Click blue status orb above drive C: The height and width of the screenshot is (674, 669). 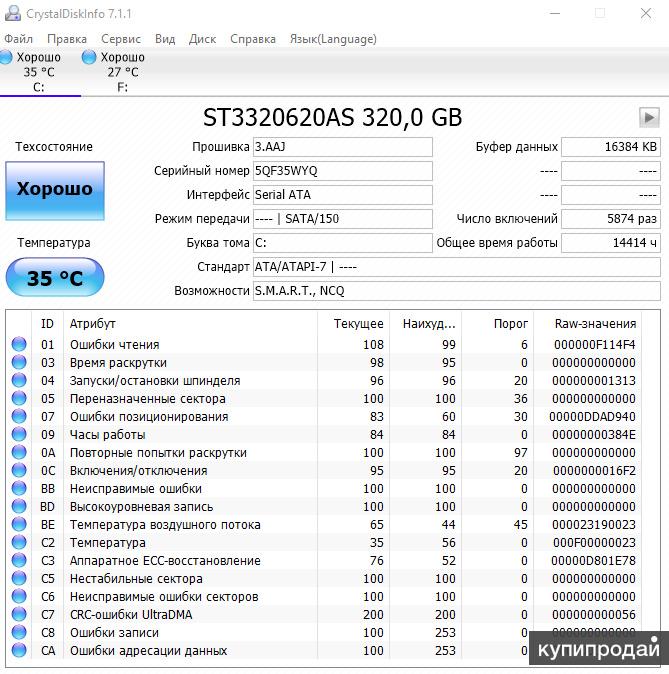pyautogui.click(x=6, y=57)
